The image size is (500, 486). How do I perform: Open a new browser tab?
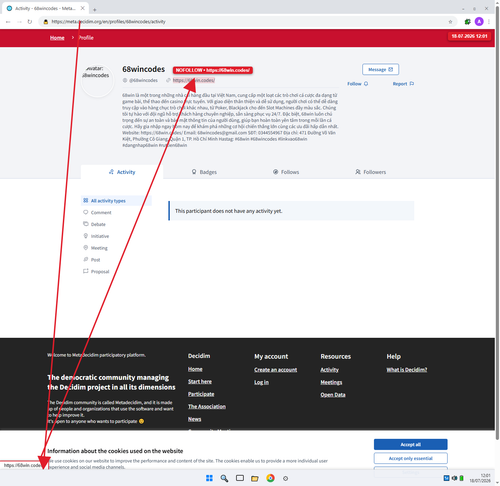(x=95, y=10)
